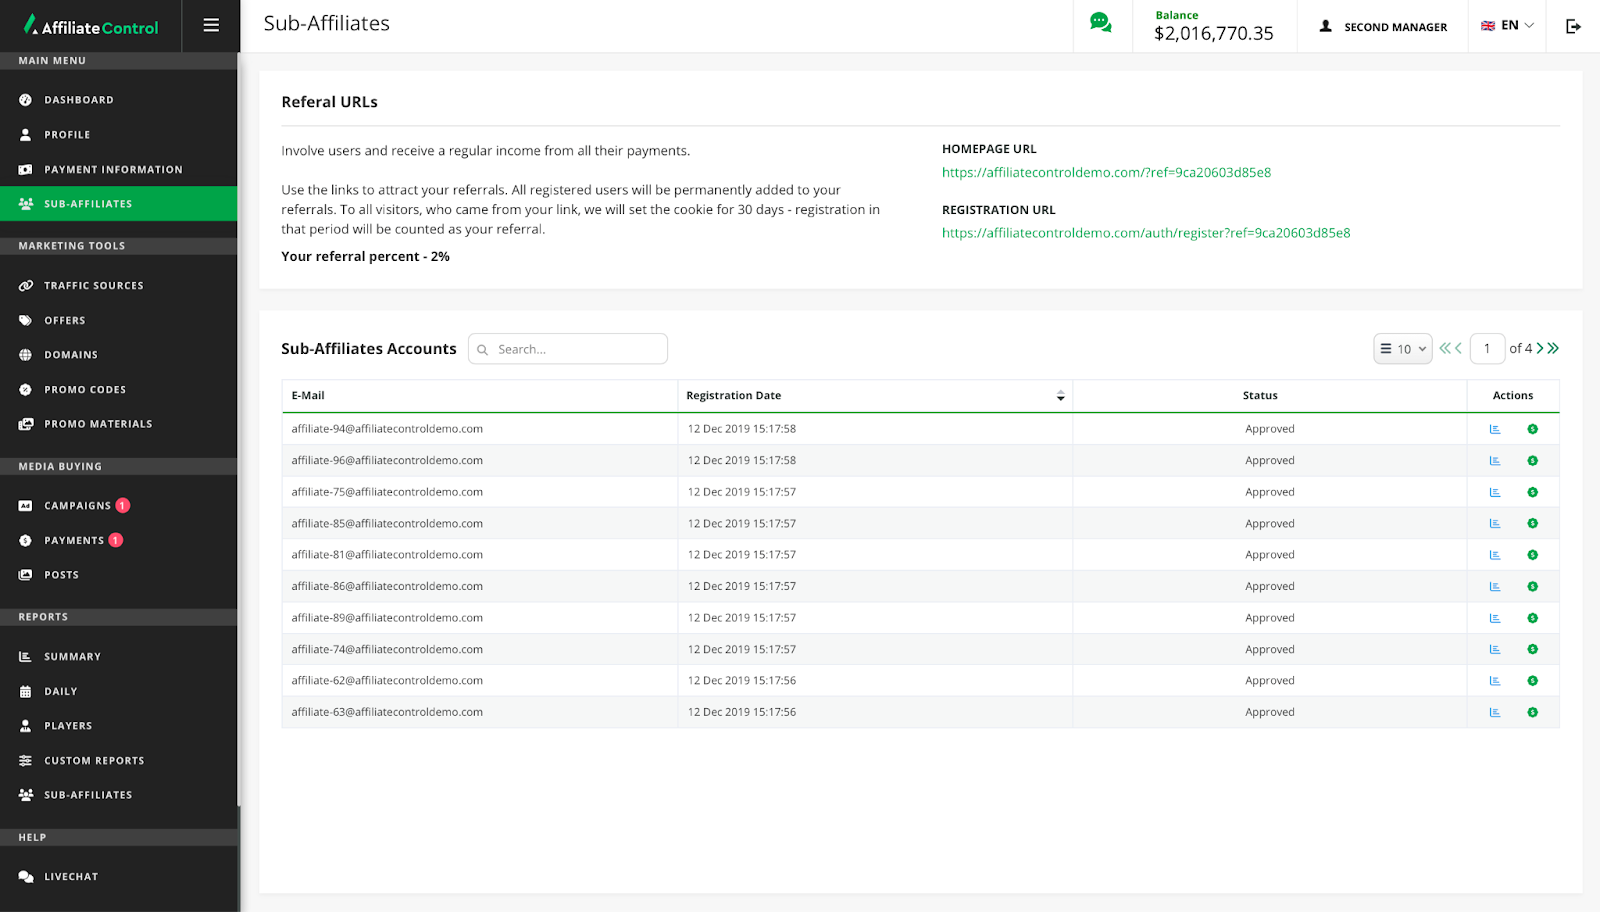Select Promo Codes in the sidebar

(85, 390)
